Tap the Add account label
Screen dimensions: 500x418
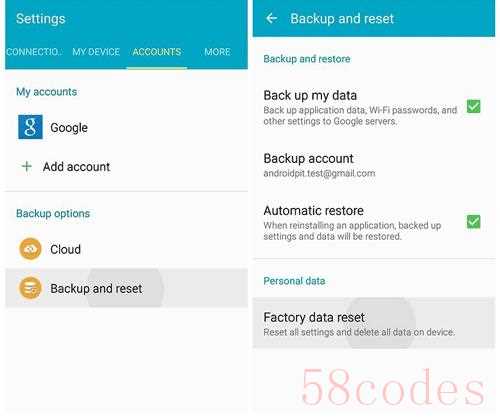(x=76, y=167)
